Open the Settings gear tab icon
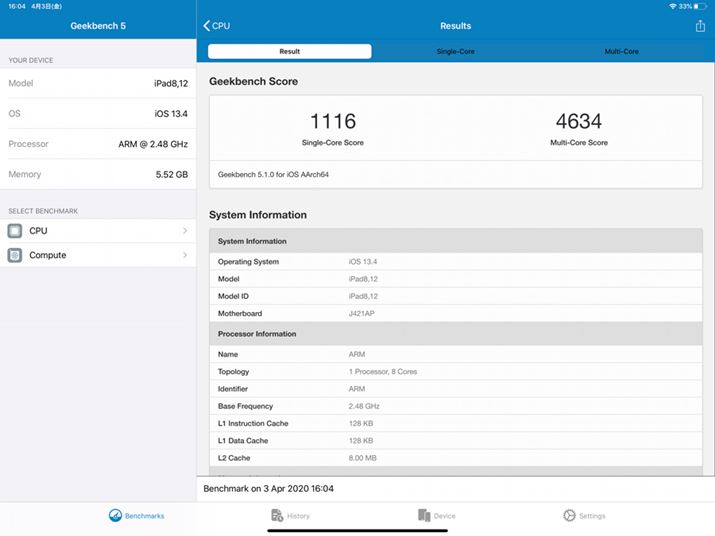 coord(569,516)
